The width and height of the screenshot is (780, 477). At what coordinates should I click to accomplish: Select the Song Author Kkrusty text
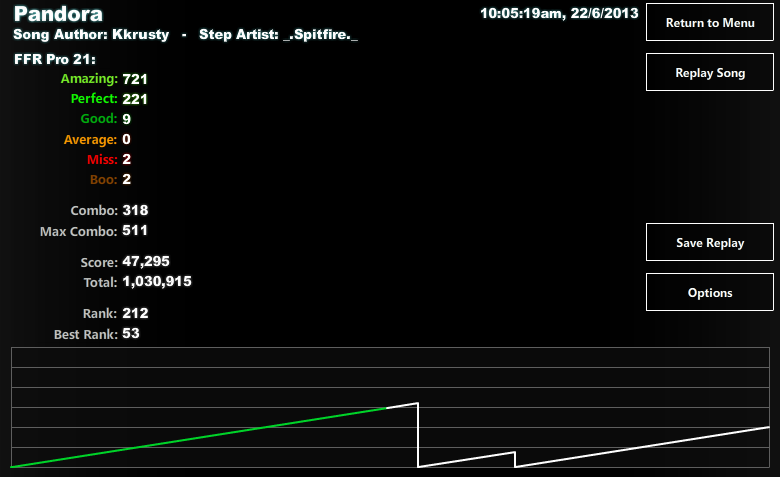pos(91,35)
